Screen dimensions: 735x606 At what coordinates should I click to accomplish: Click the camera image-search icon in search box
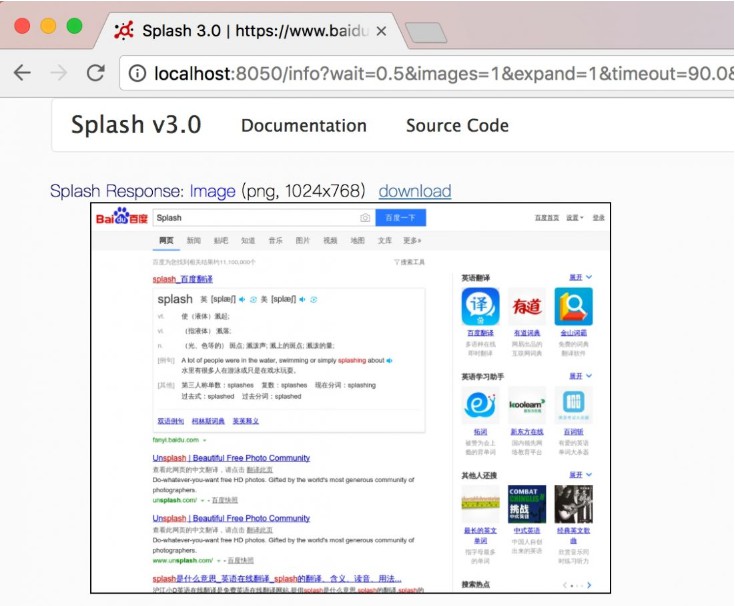pyautogui.click(x=365, y=218)
